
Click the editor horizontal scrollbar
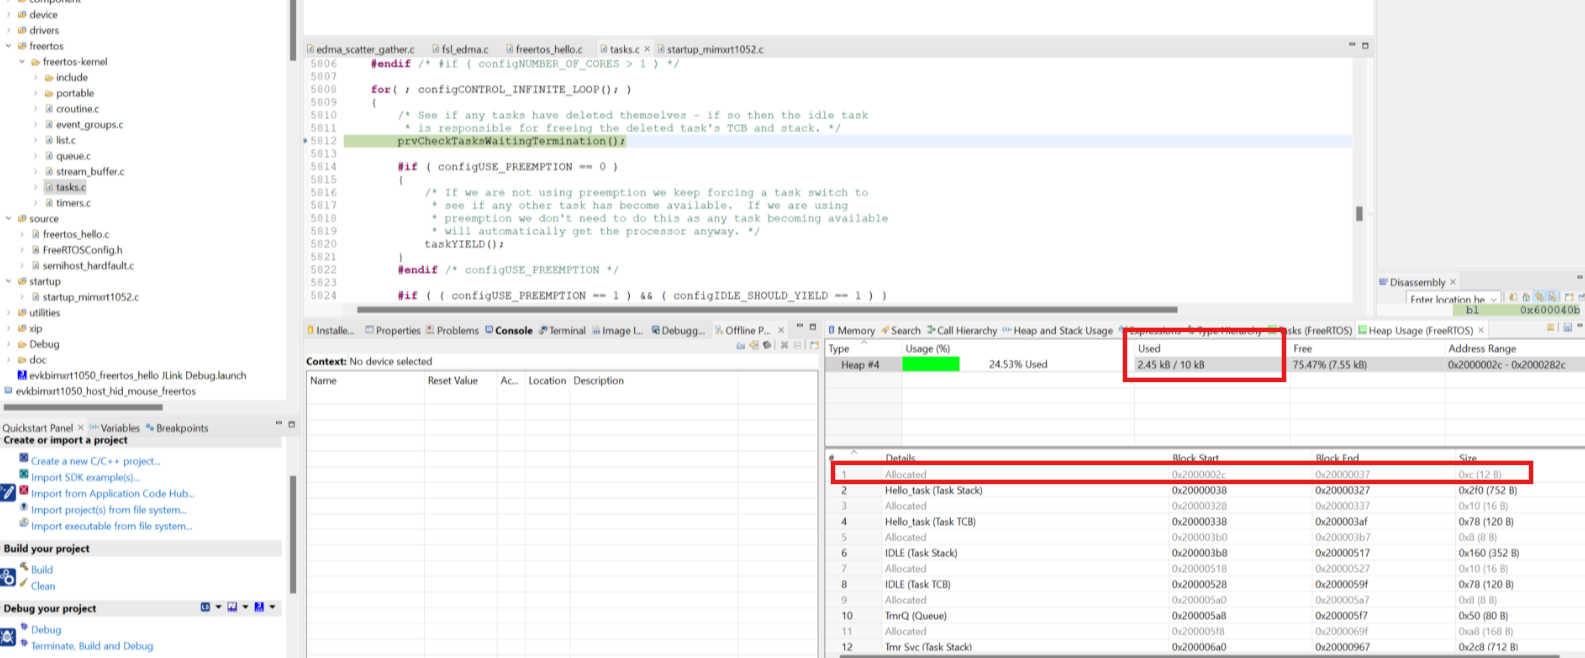tap(767, 309)
